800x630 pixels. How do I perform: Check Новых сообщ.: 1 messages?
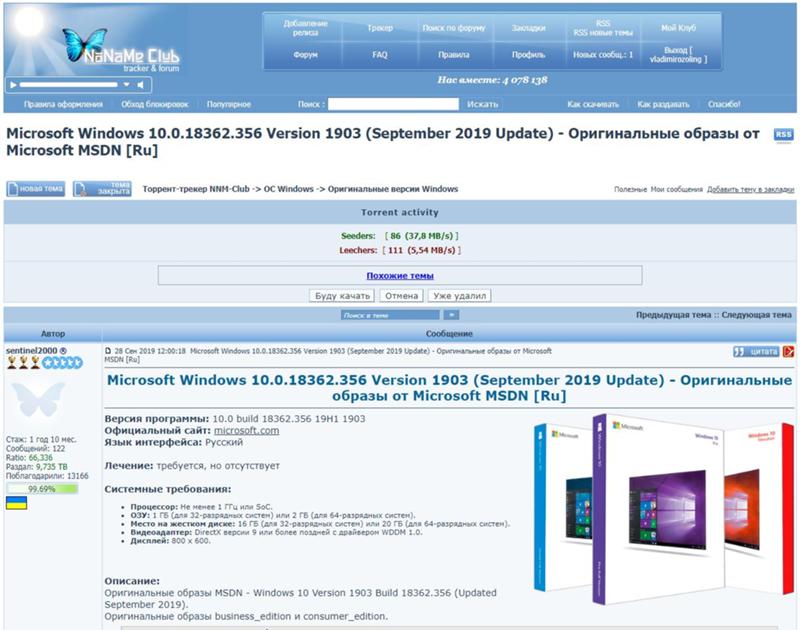[x=603, y=55]
